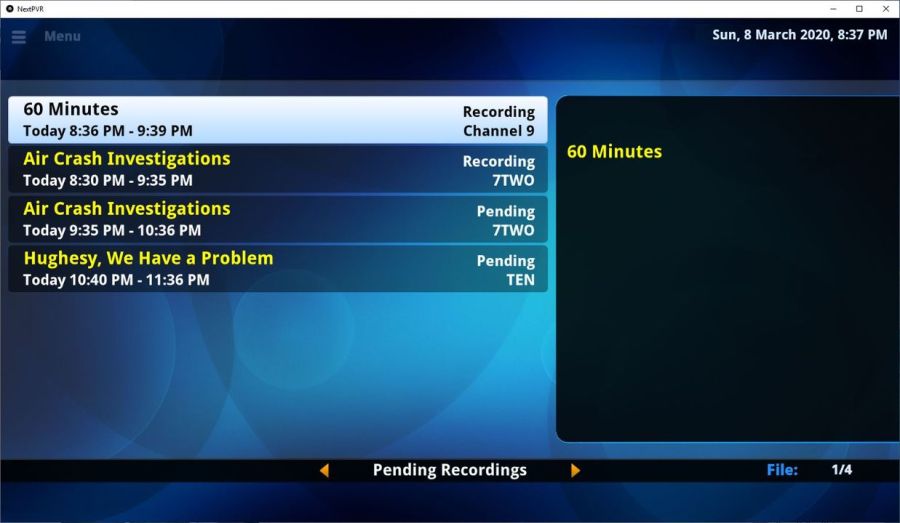Click the NextPVR icon in title bar
This screenshot has height=523, width=900.
click(x=9, y=8)
